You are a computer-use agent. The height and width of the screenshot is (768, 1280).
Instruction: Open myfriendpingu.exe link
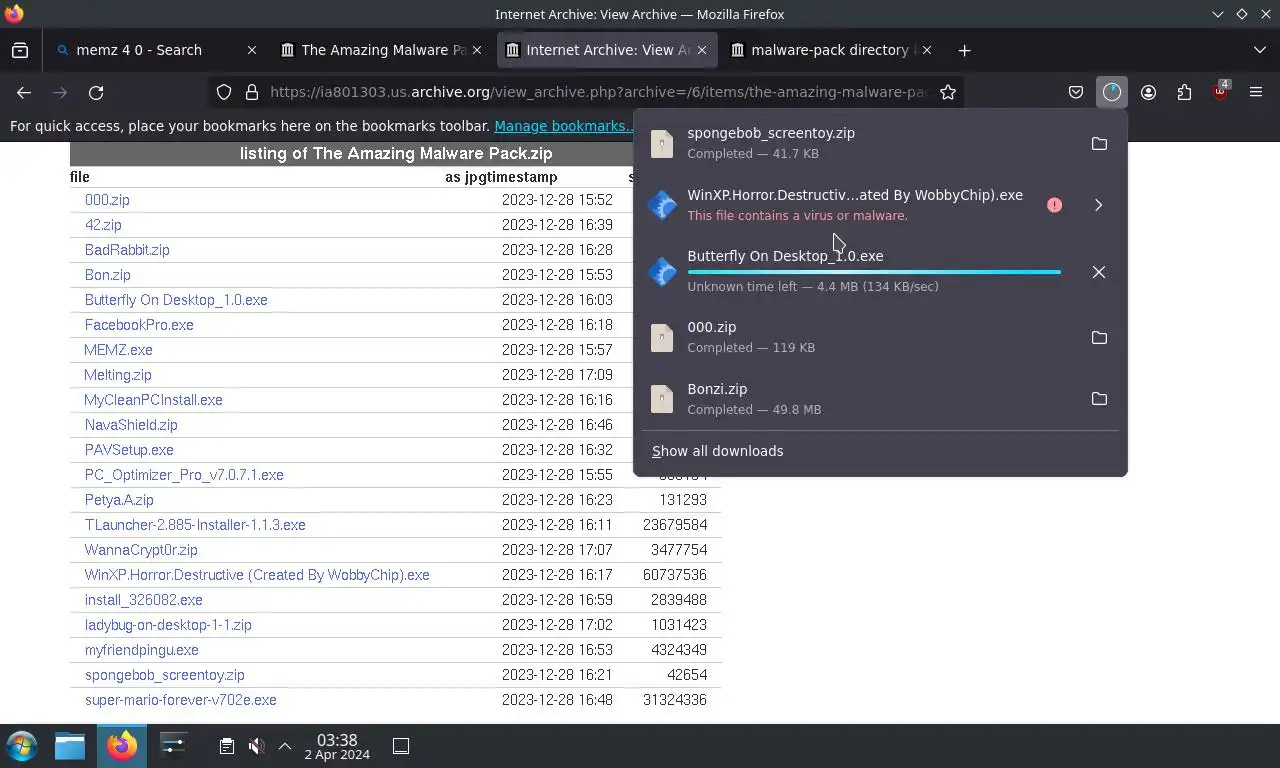[142, 650]
